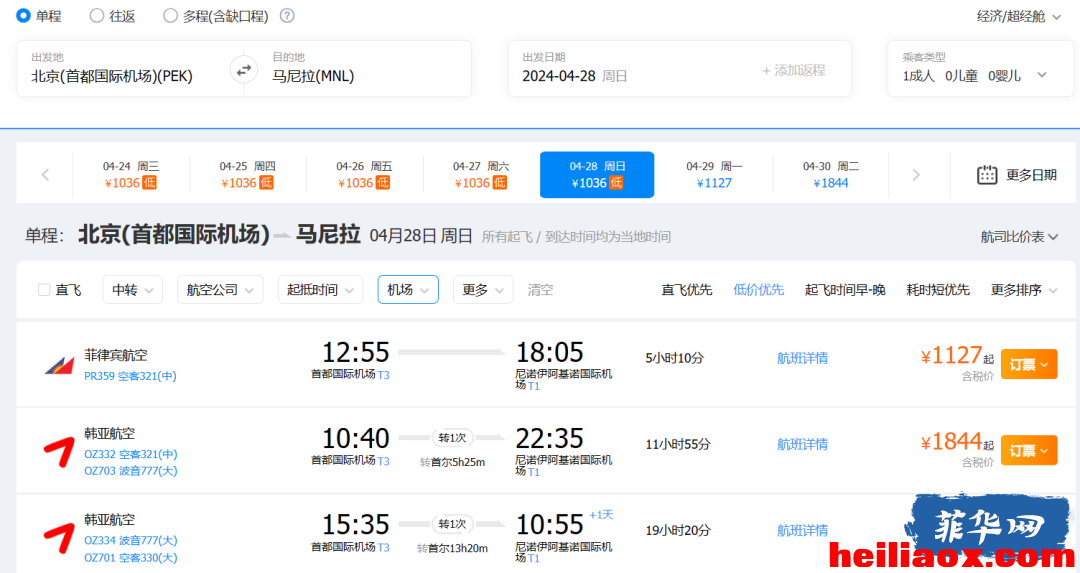Click 转1次 badge on 10:40 flight
The height and width of the screenshot is (573, 1080).
(453, 438)
